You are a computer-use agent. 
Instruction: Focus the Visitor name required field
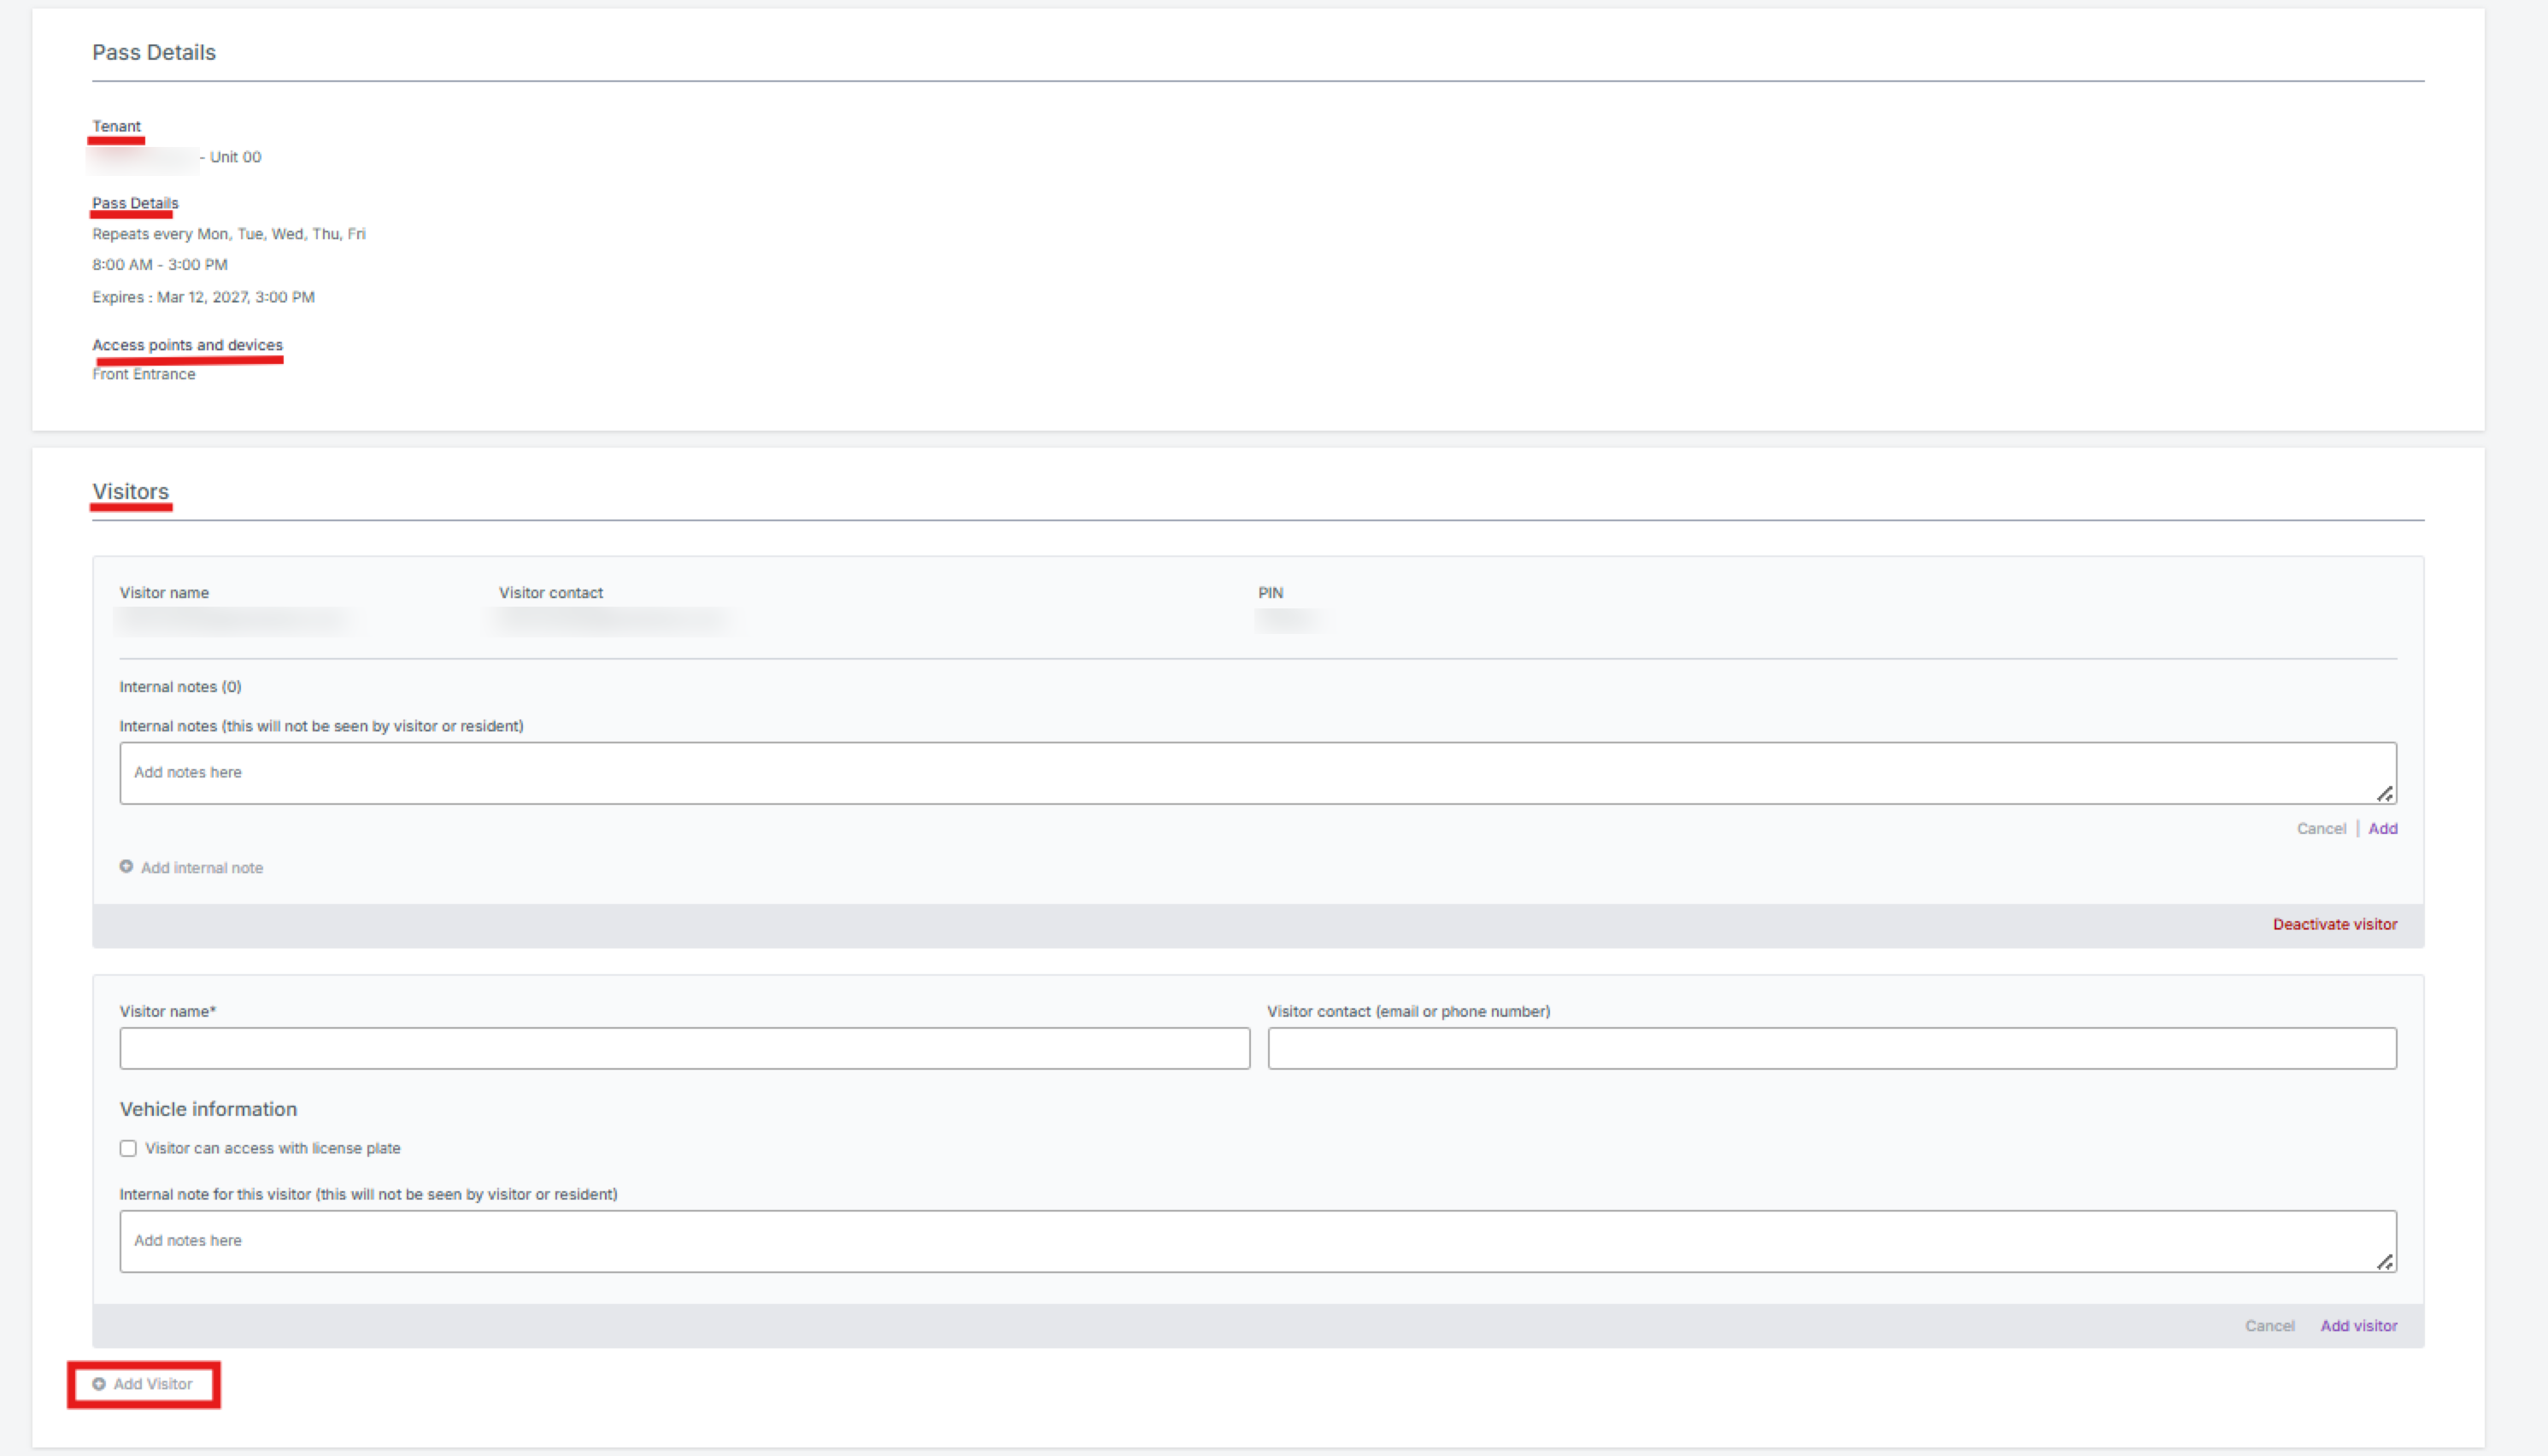[684, 1048]
